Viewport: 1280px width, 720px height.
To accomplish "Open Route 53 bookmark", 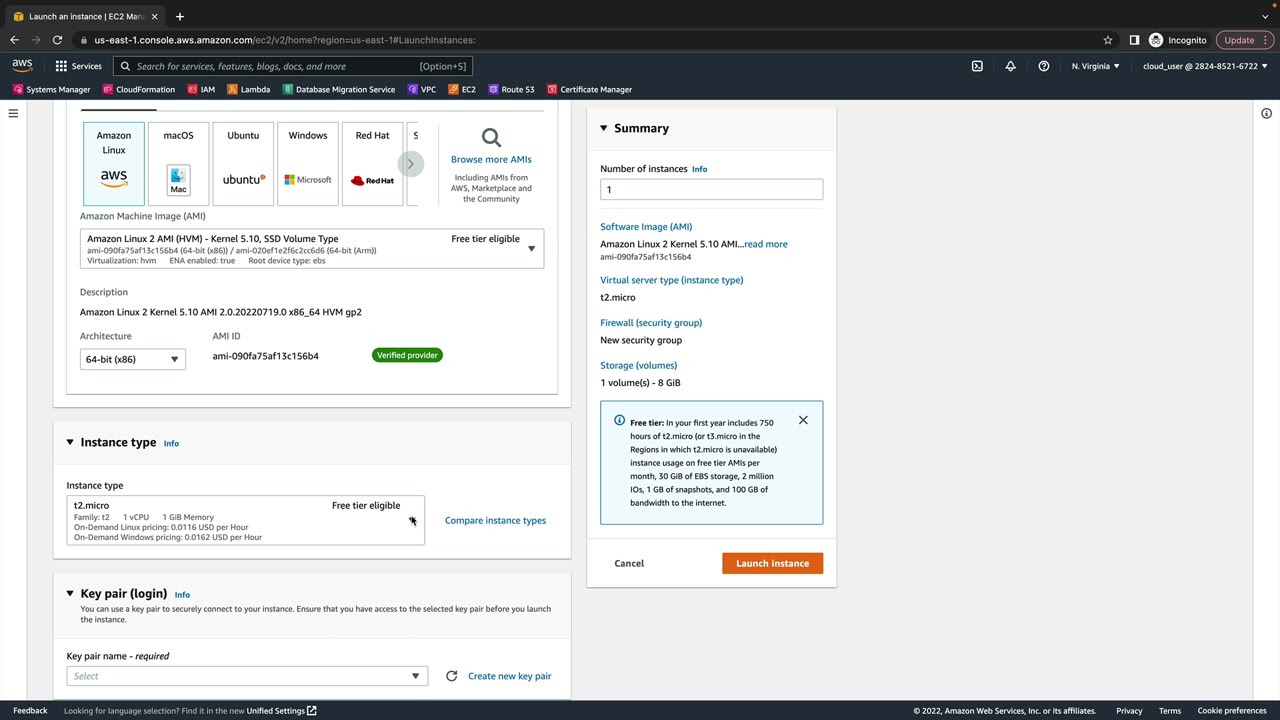I will click(x=511, y=89).
